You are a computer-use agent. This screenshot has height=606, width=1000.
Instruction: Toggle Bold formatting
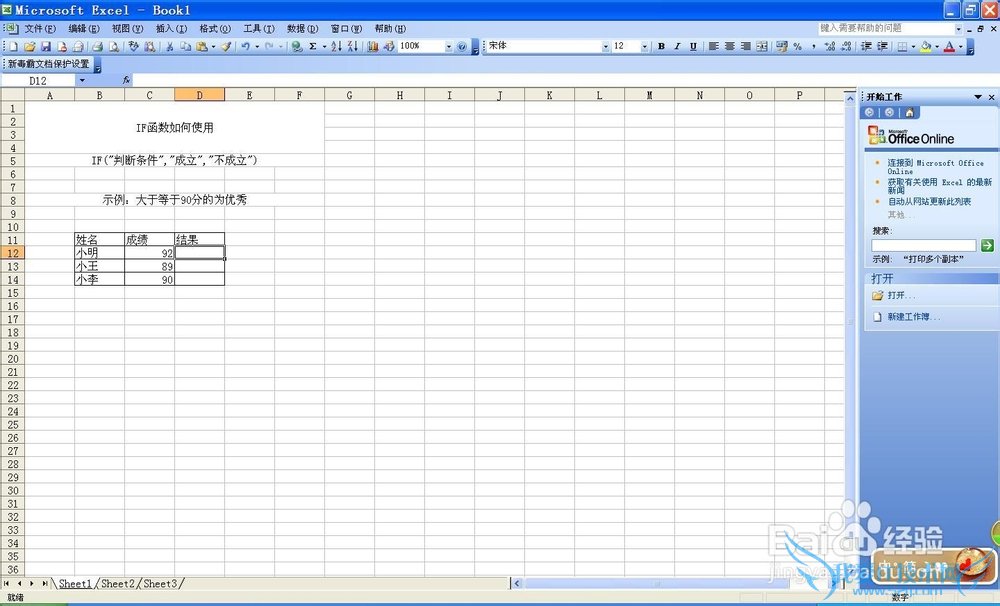tap(661, 47)
